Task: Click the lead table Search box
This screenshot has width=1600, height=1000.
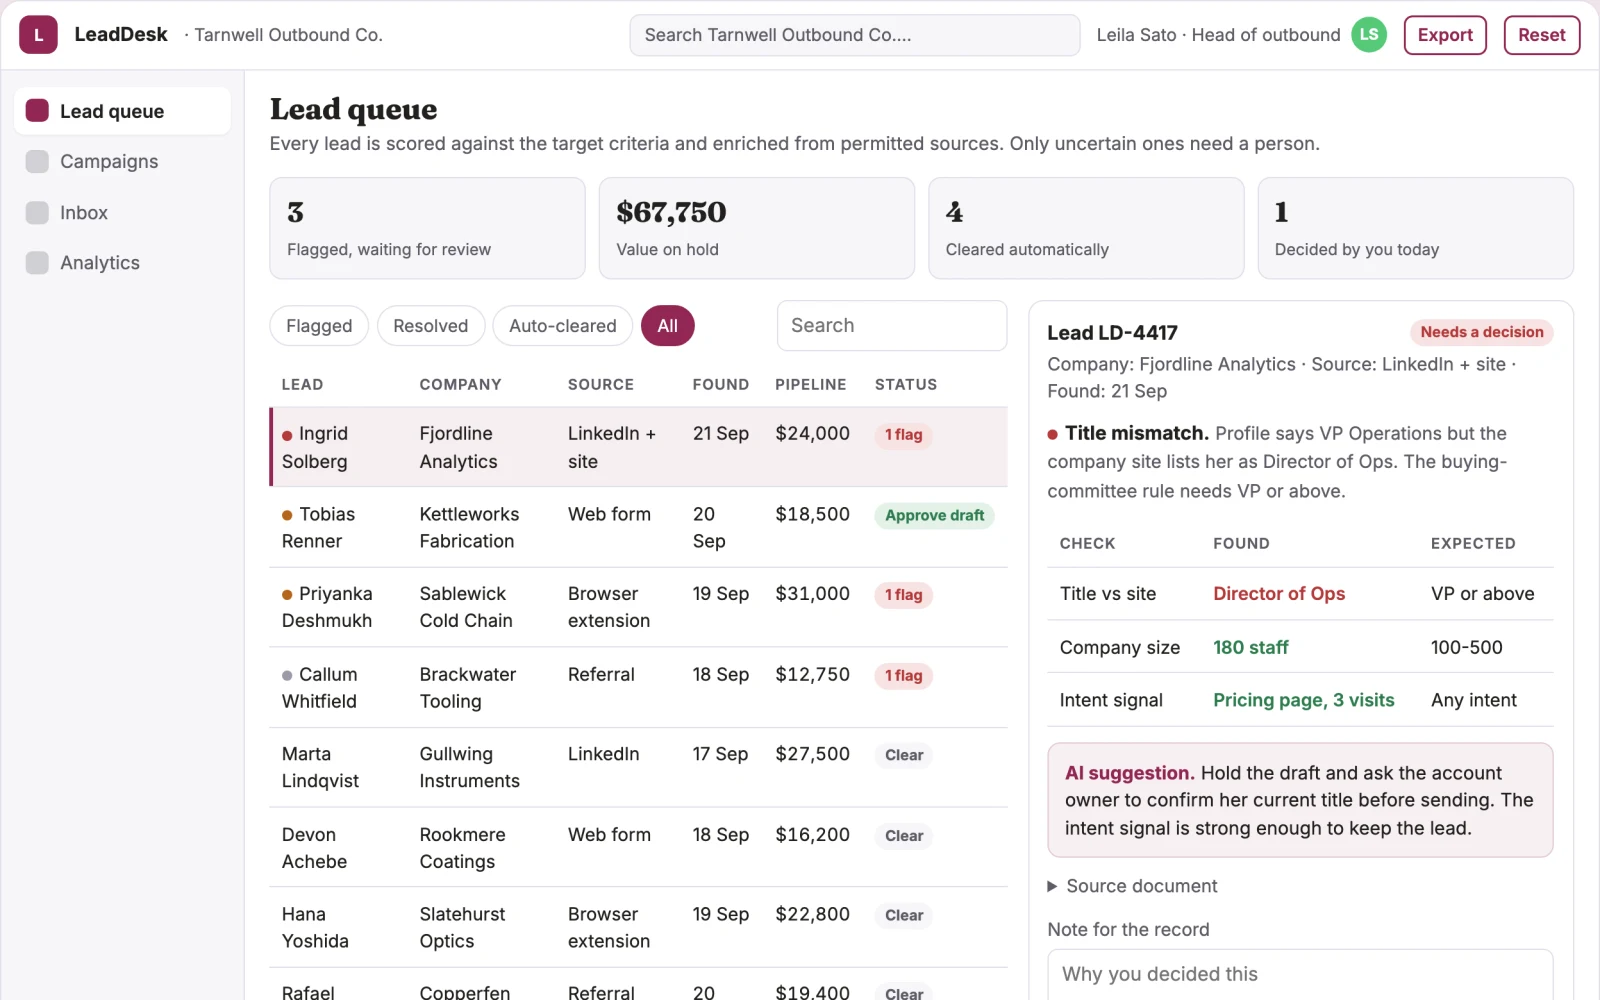Action: coord(892,326)
